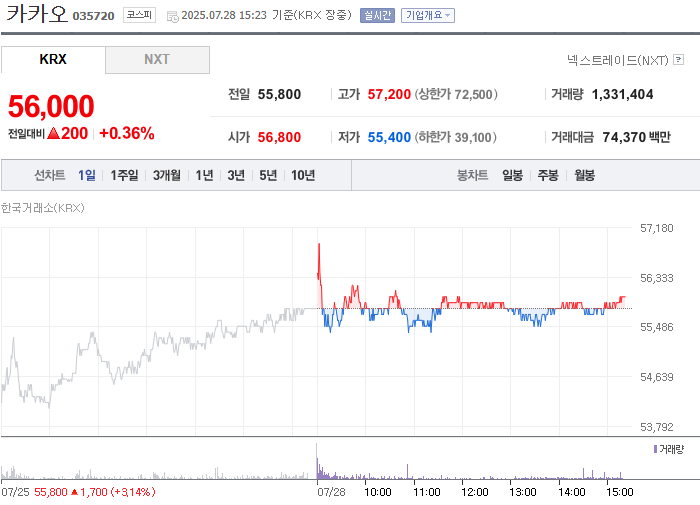This screenshot has height=505, width=700.
Task: Click the 선차트 label
Action: coord(50,175)
